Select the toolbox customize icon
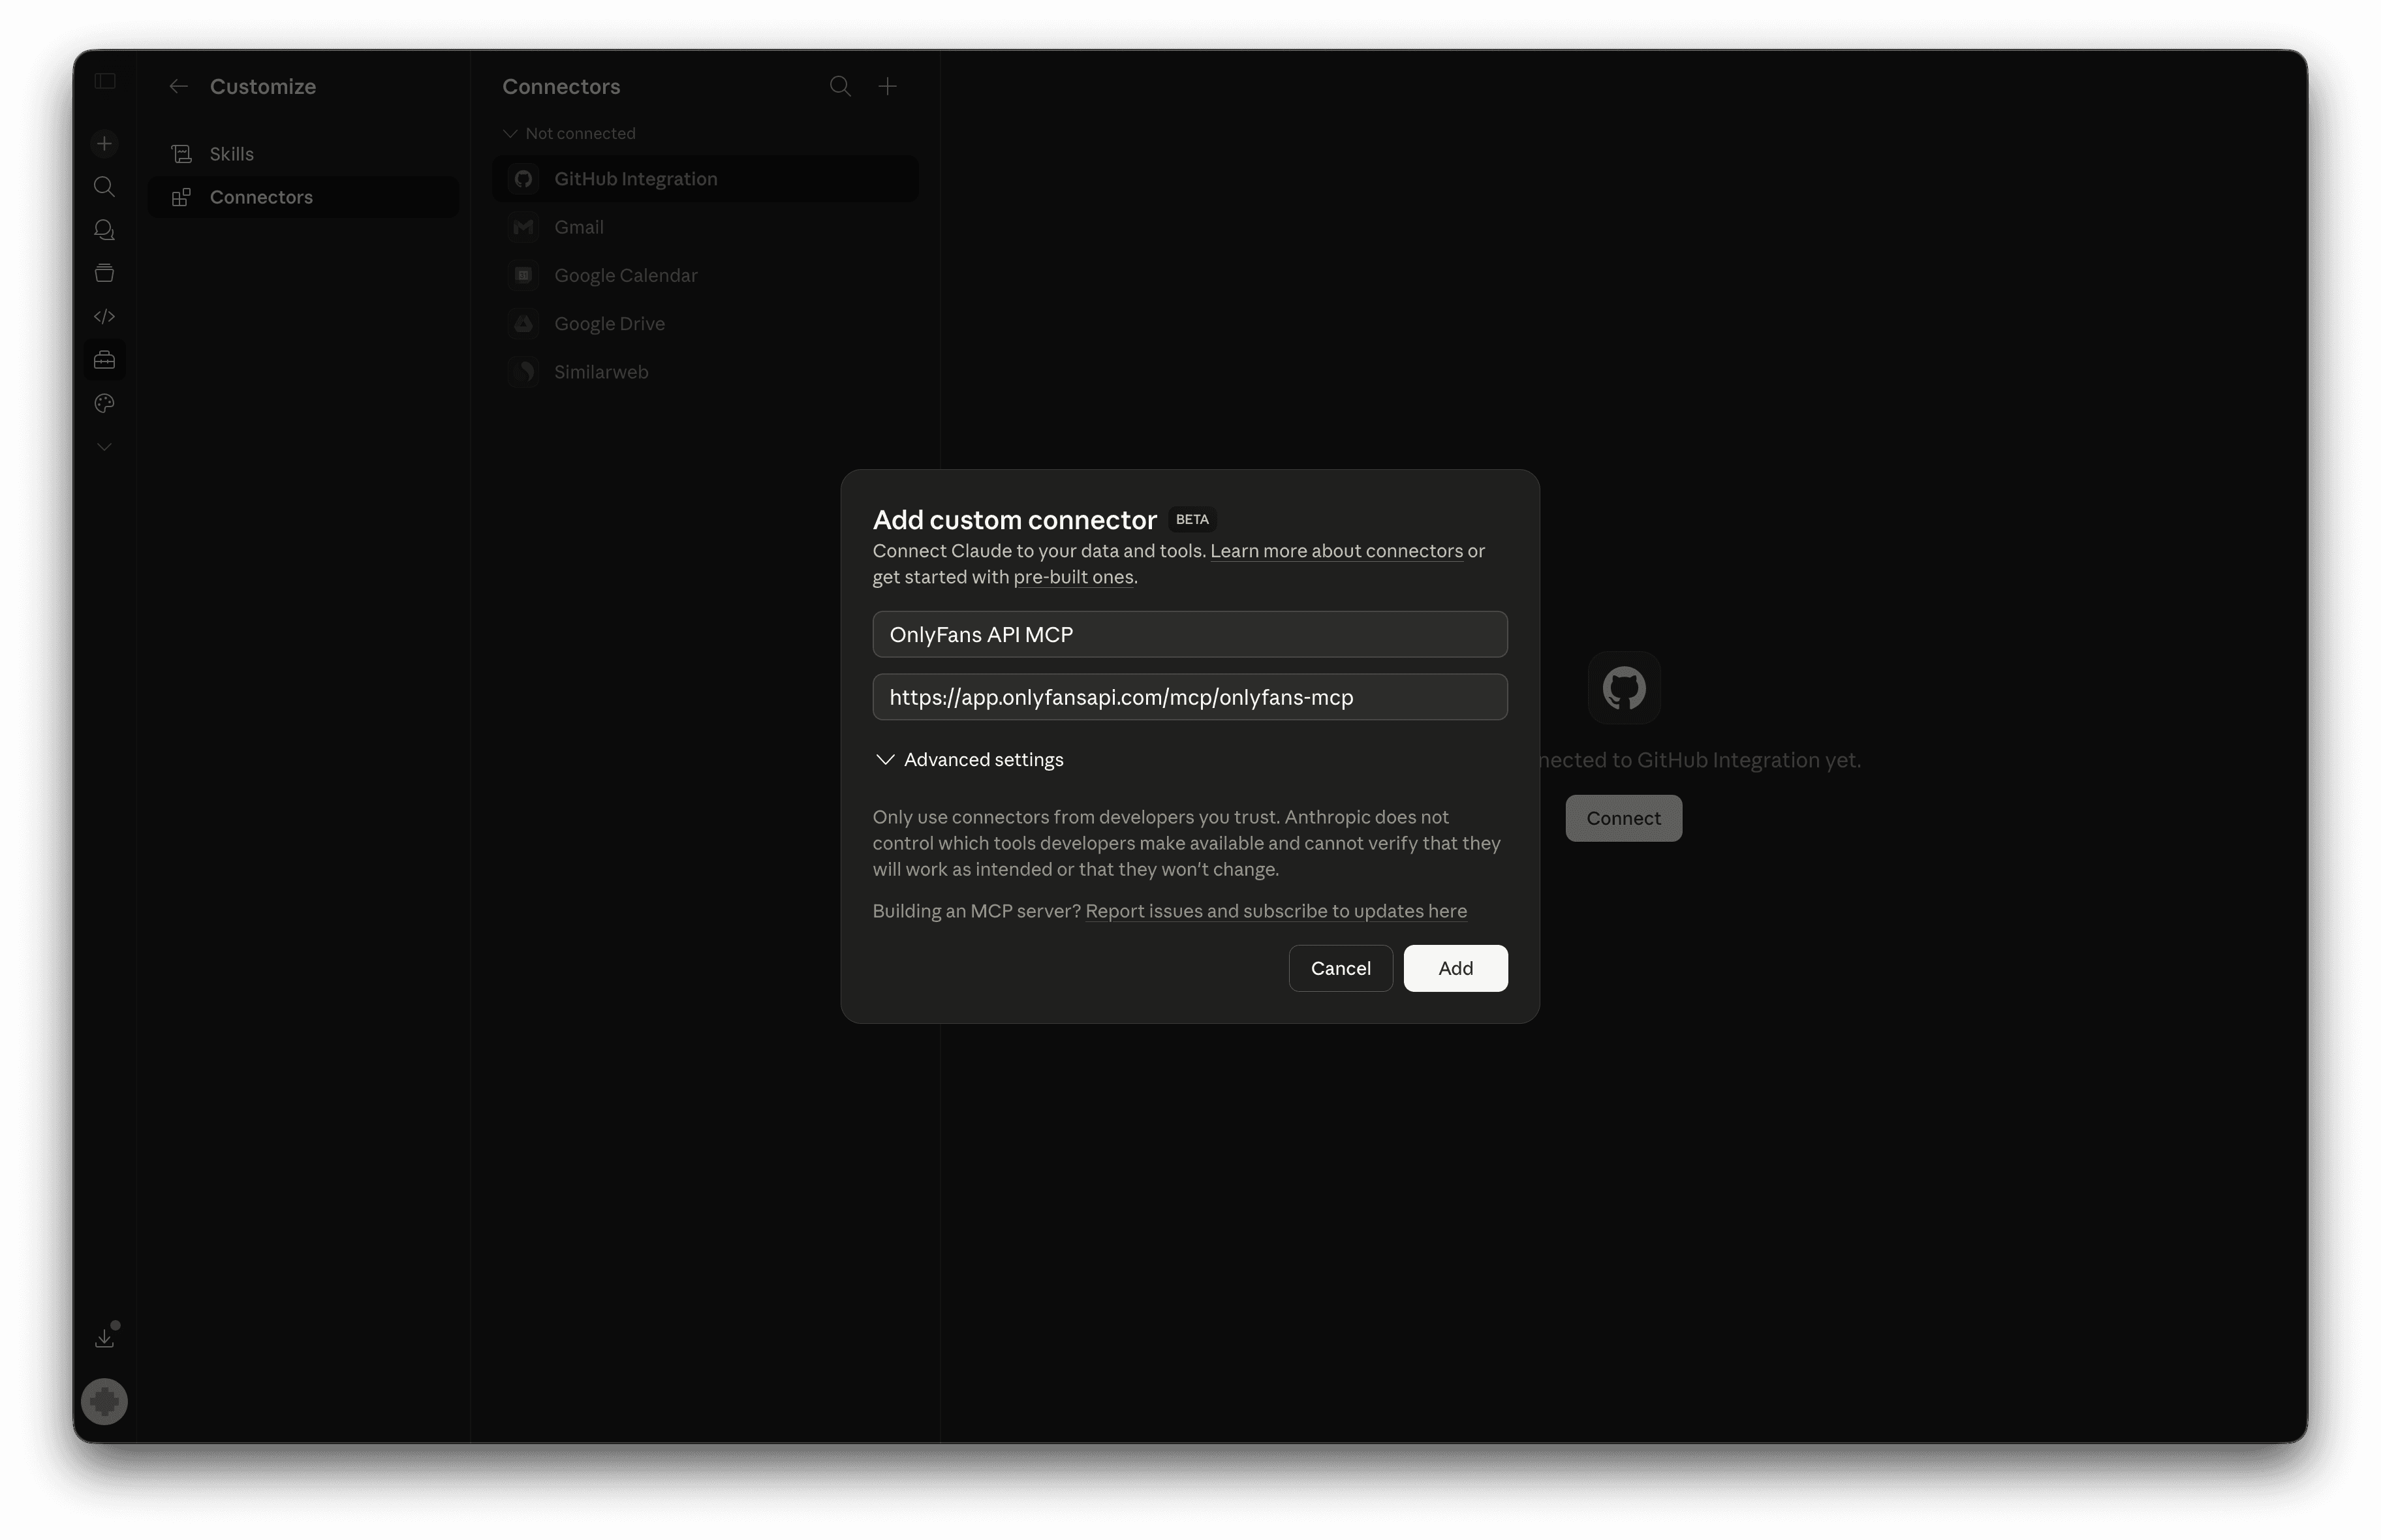 (104, 360)
